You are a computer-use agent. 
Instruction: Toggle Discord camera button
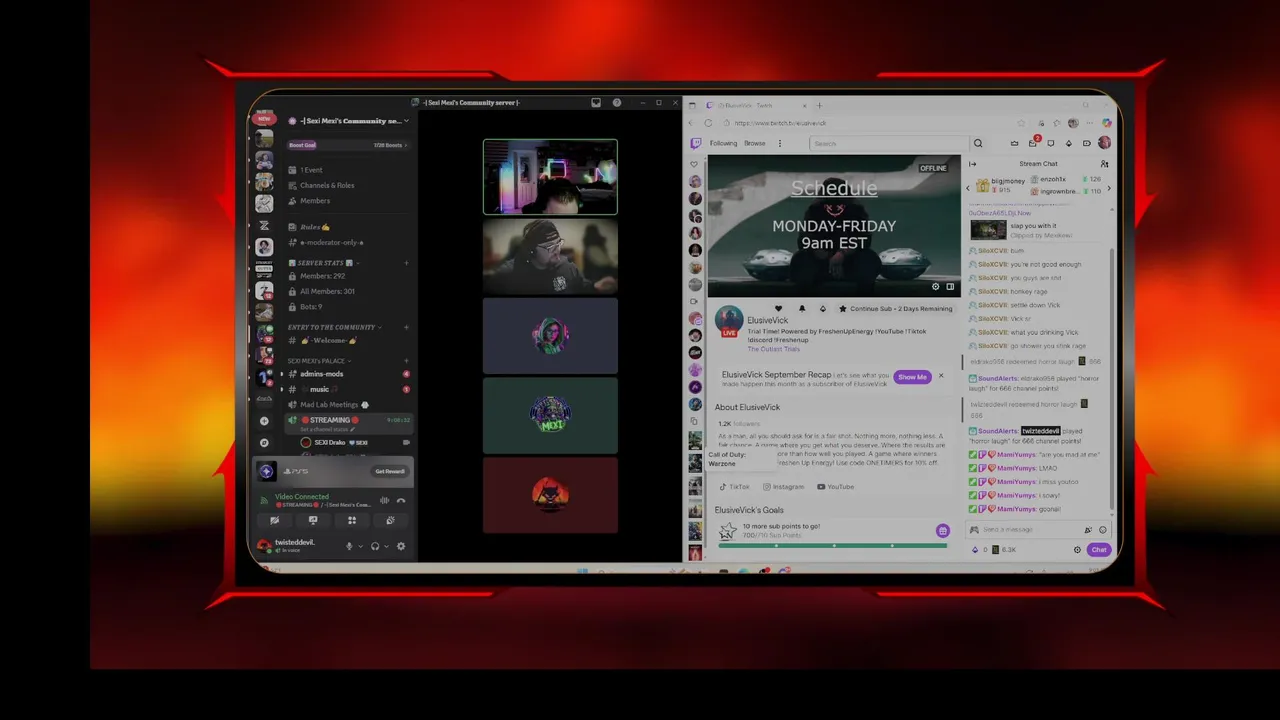[274, 520]
